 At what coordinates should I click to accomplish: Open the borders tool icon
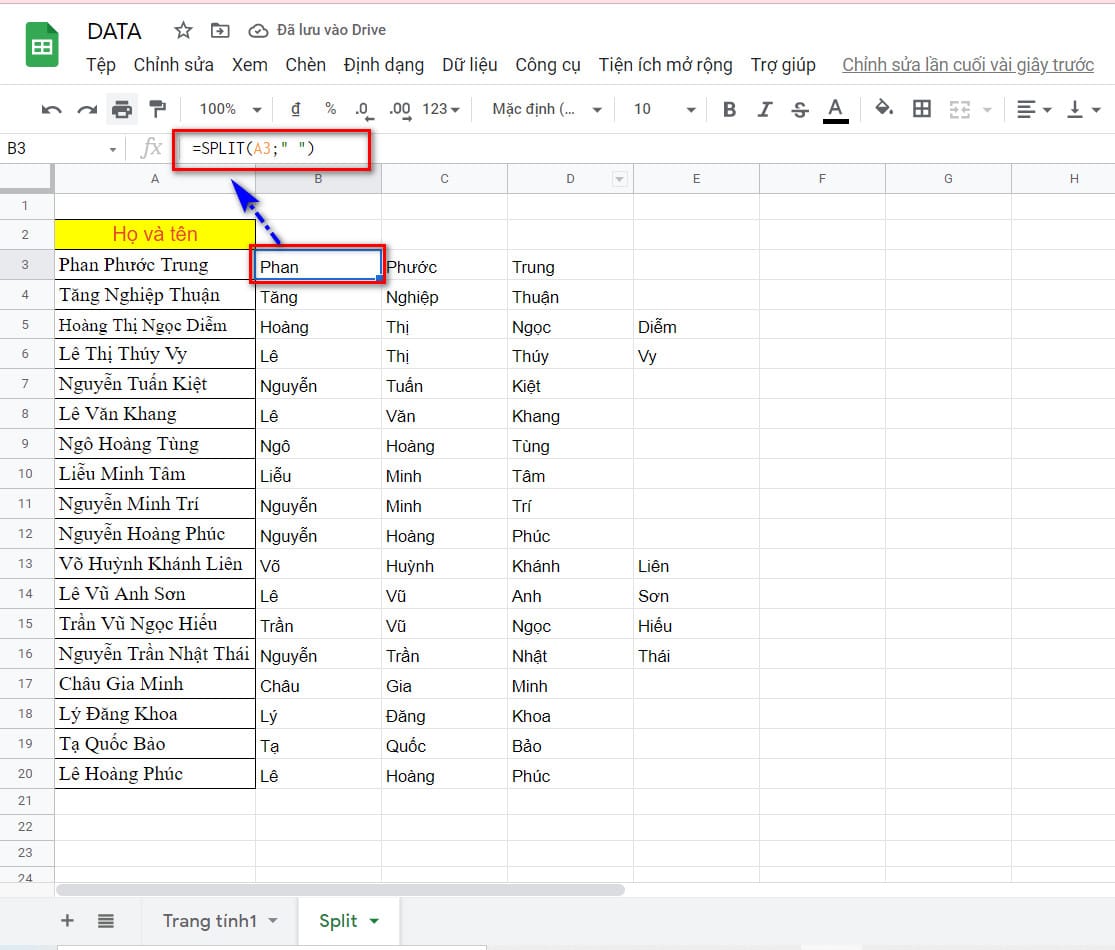point(922,109)
